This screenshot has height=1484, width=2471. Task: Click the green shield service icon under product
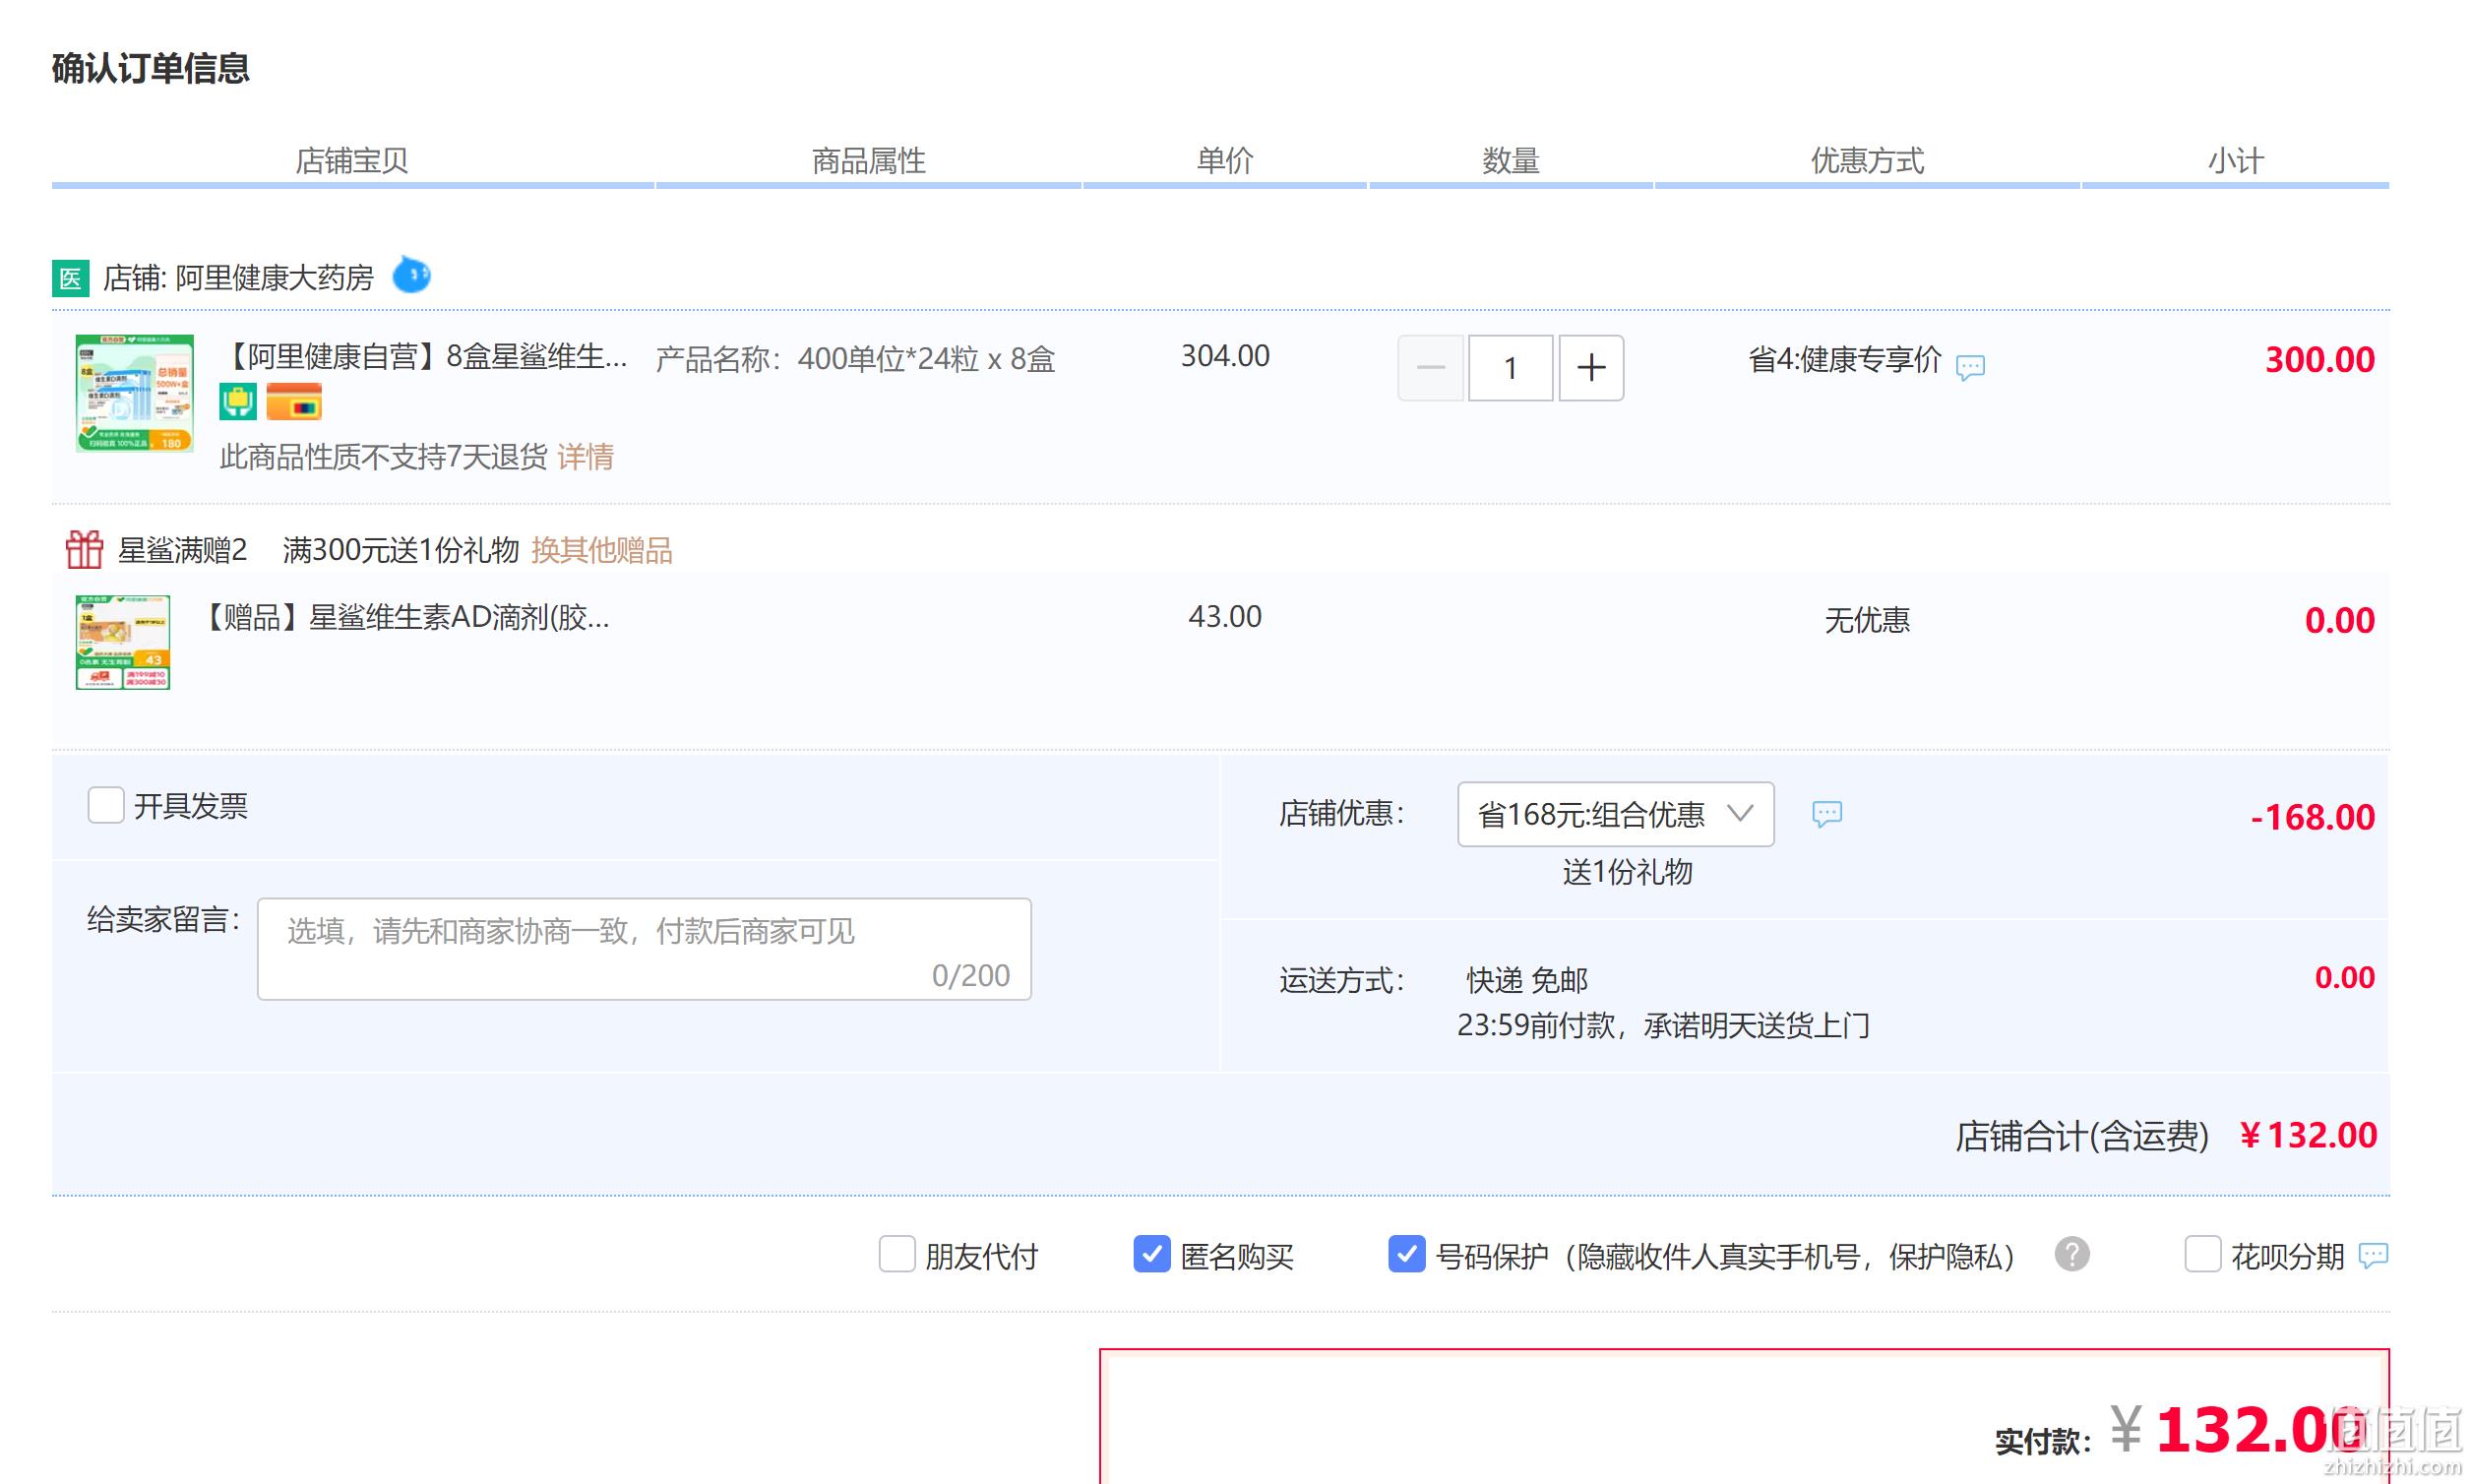238,402
